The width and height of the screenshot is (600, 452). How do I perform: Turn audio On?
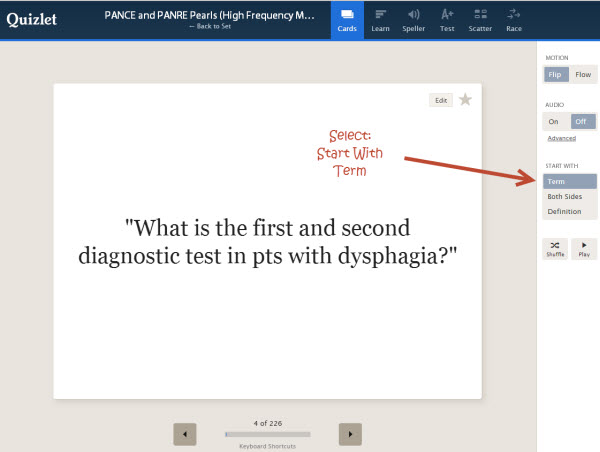click(553, 121)
